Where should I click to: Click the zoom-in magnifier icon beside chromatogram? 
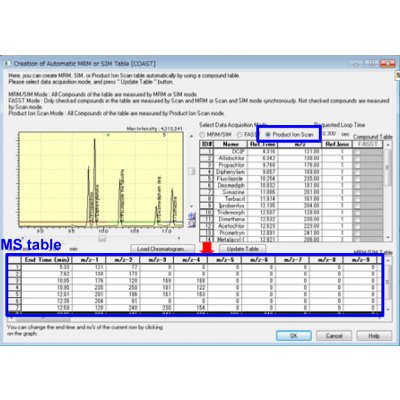[192, 216]
